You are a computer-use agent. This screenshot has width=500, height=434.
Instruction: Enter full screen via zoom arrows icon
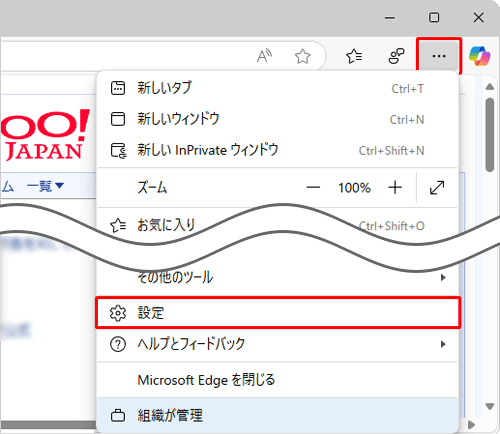click(437, 188)
